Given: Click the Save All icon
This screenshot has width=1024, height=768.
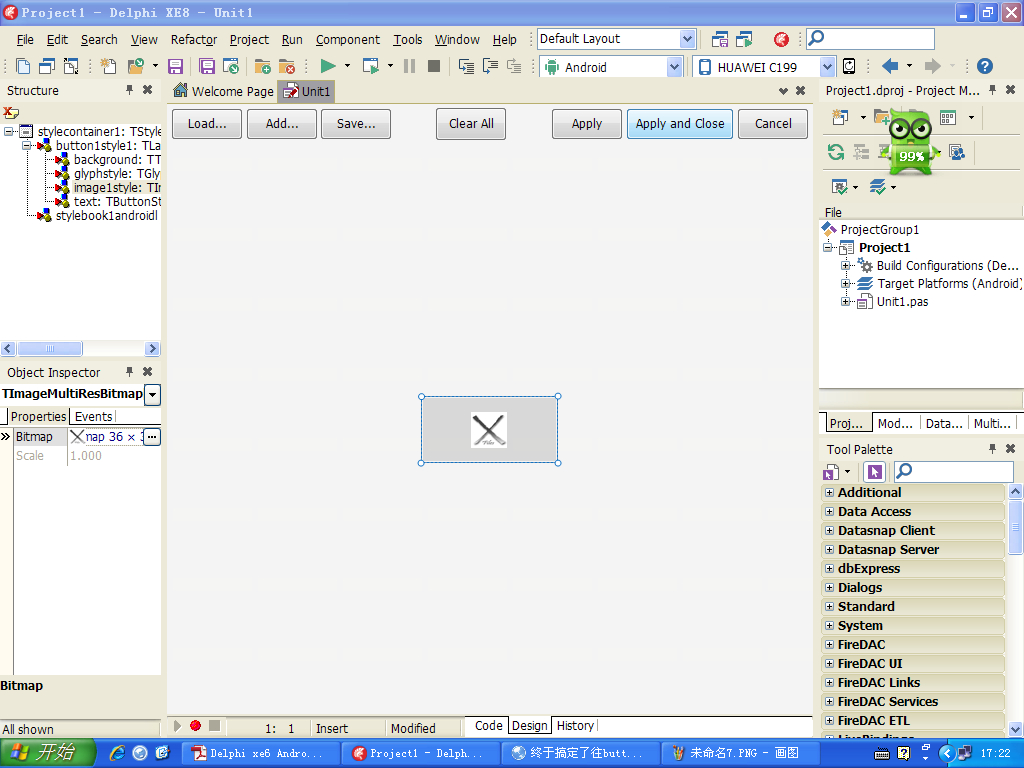Looking at the screenshot, I should click(x=207, y=66).
